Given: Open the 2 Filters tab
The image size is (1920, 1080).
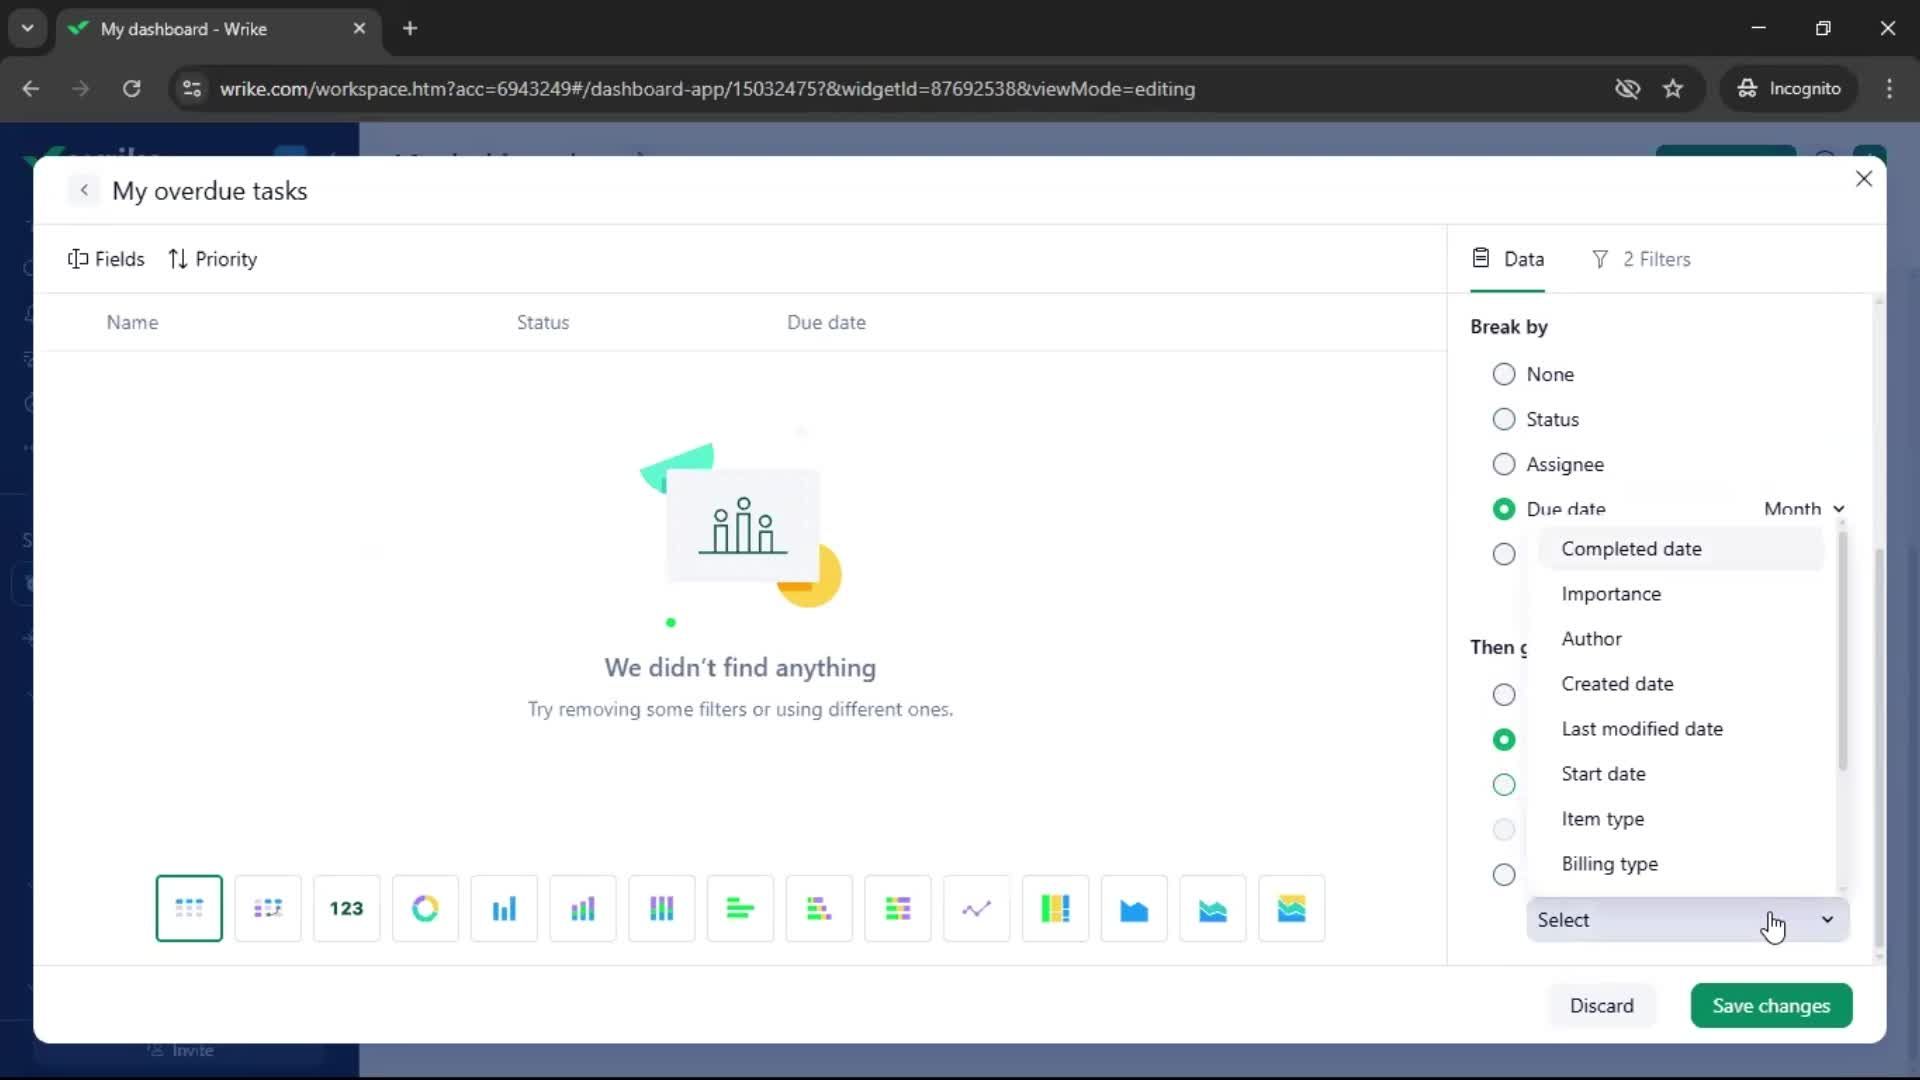Looking at the screenshot, I should pos(1640,259).
